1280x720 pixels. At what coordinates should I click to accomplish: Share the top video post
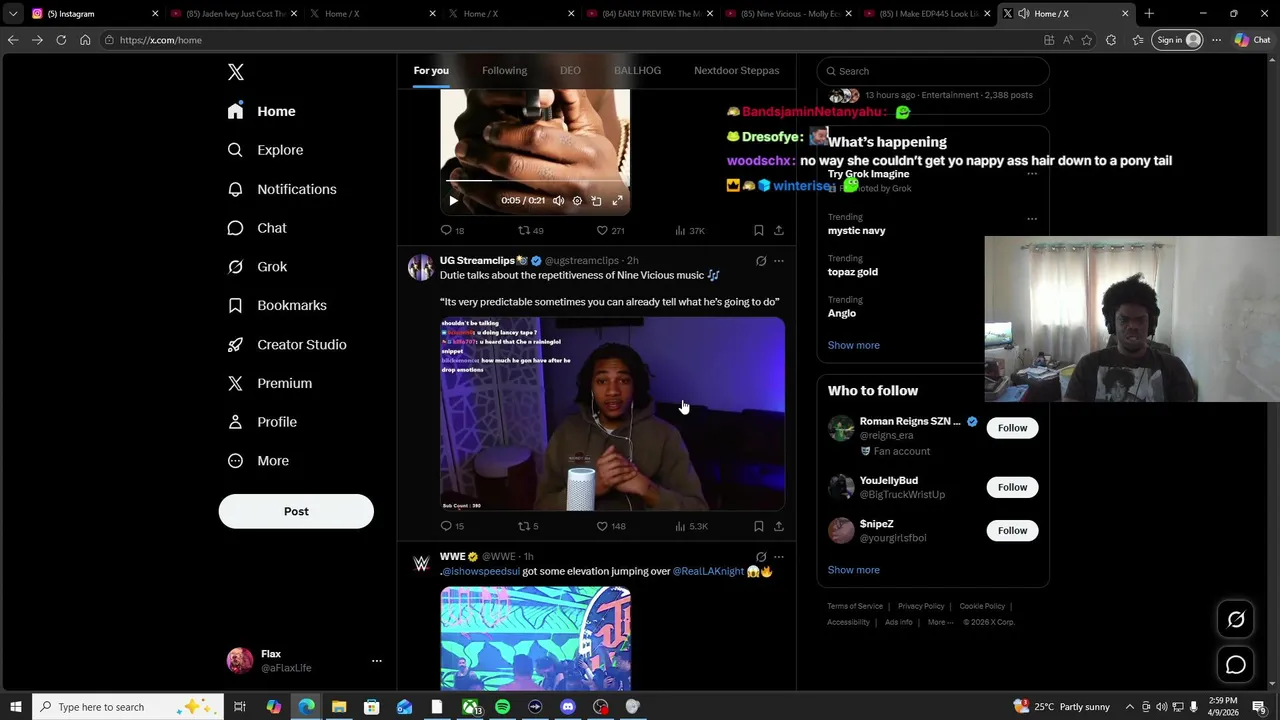[778, 230]
